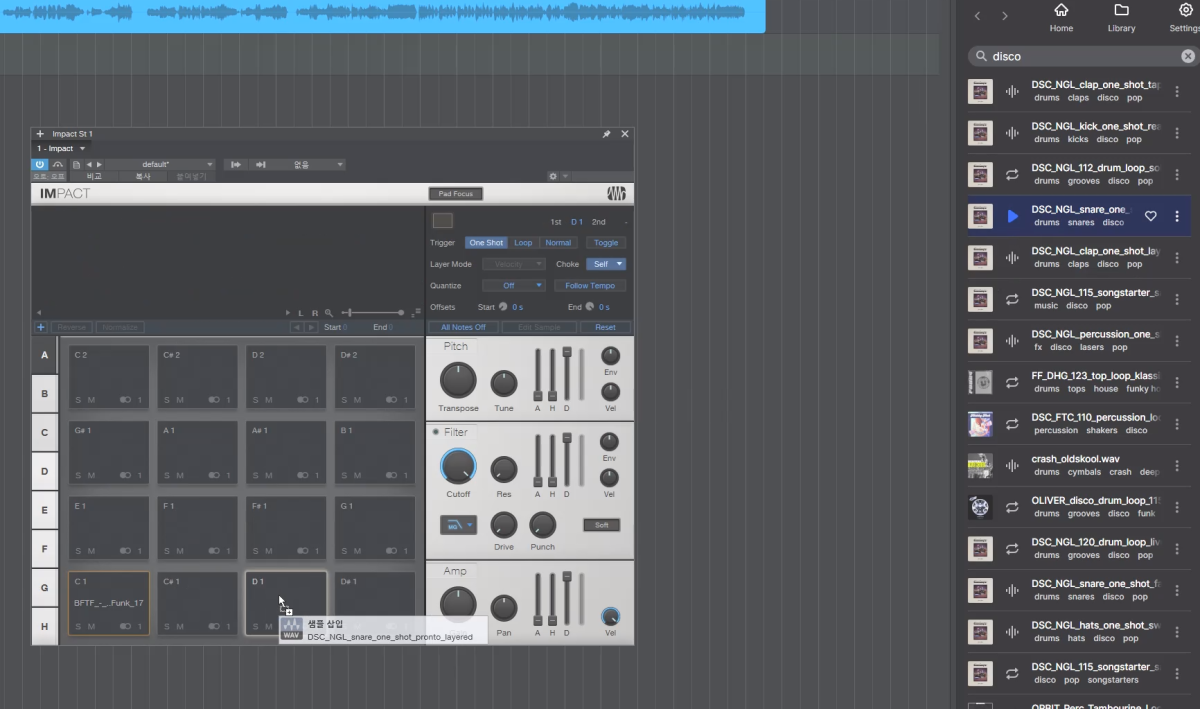Switch to pad bank A
The width and height of the screenshot is (1200, 709).
(44, 355)
